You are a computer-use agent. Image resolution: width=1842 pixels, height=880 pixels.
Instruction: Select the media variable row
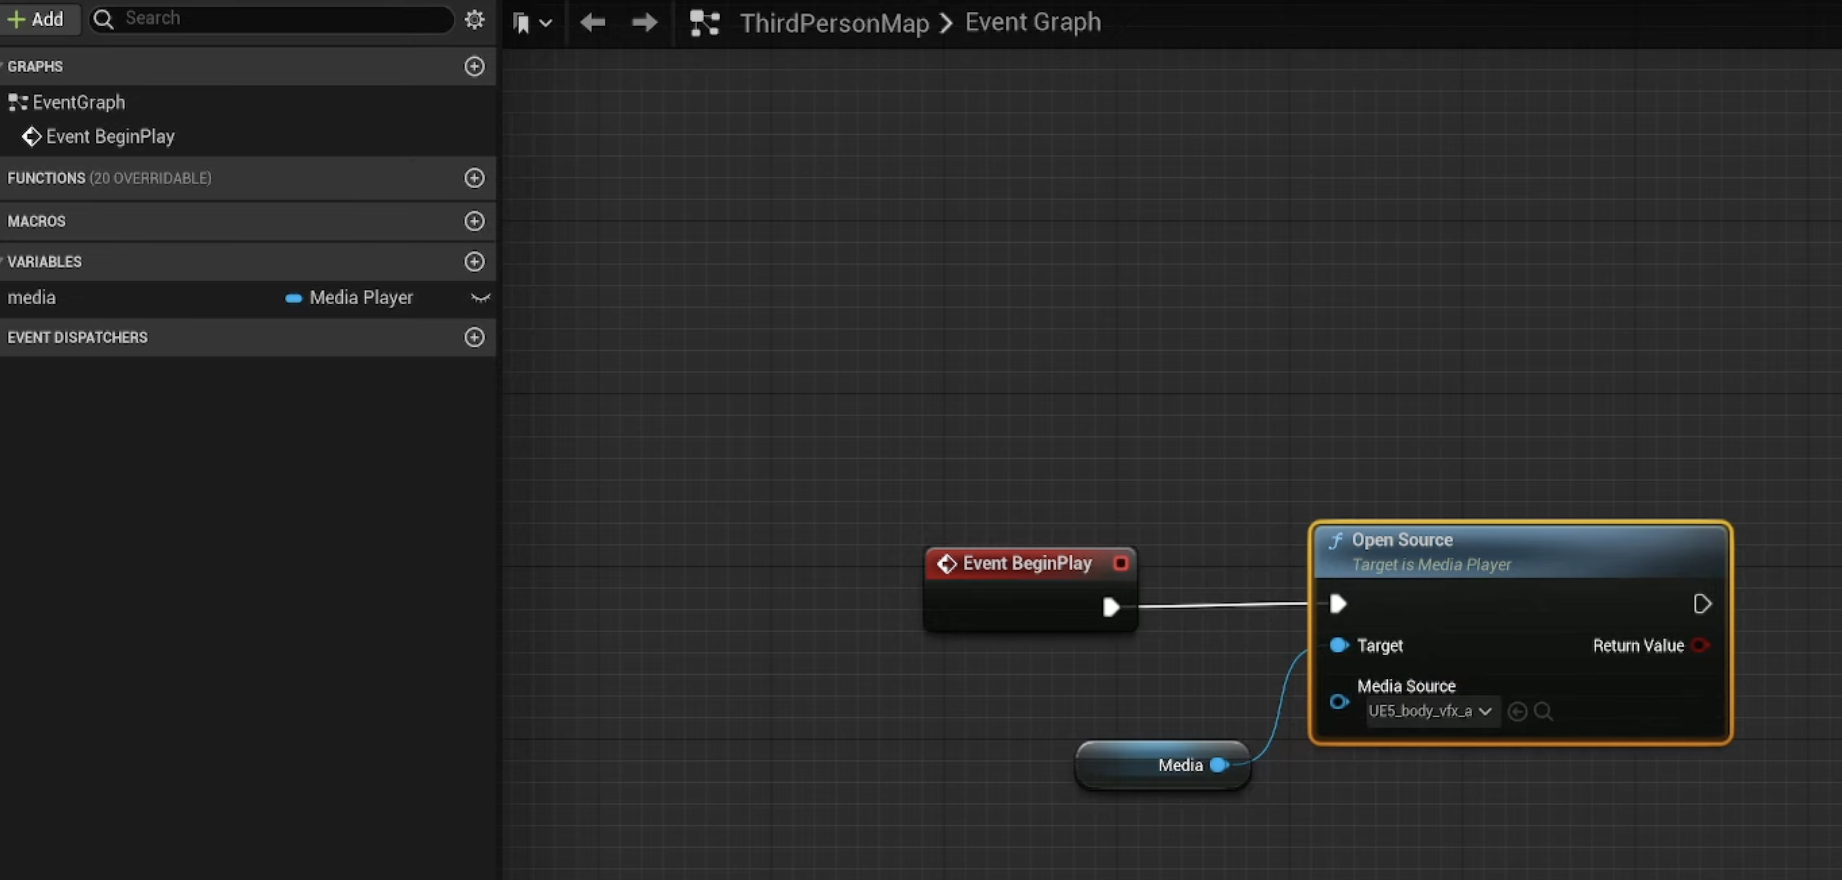click(x=248, y=298)
